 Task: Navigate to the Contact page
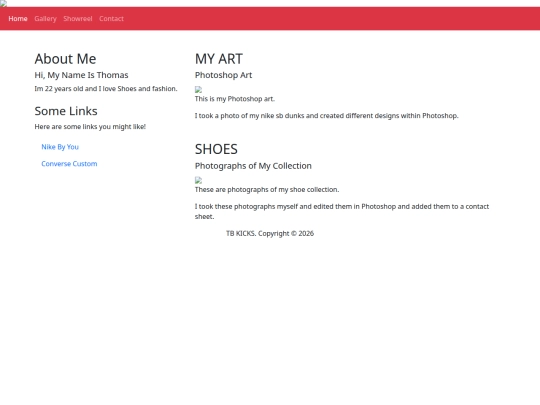click(x=111, y=19)
